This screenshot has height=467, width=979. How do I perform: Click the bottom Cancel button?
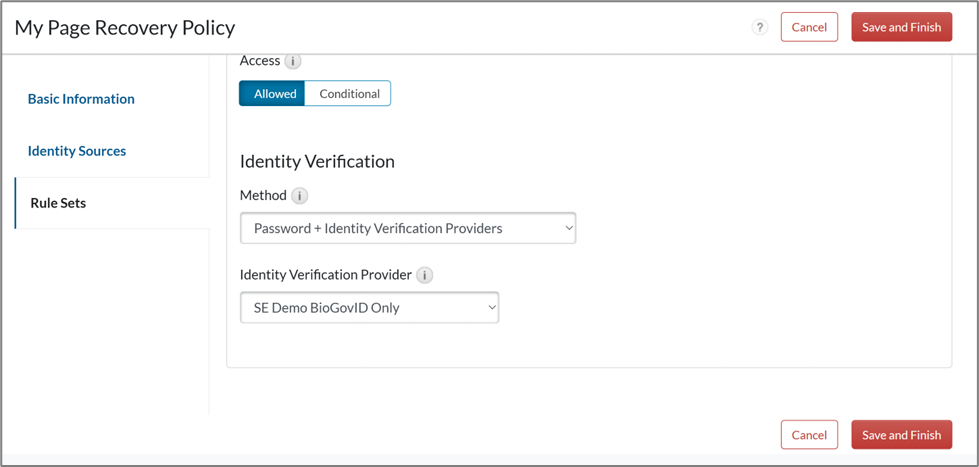tap(808, 435)
